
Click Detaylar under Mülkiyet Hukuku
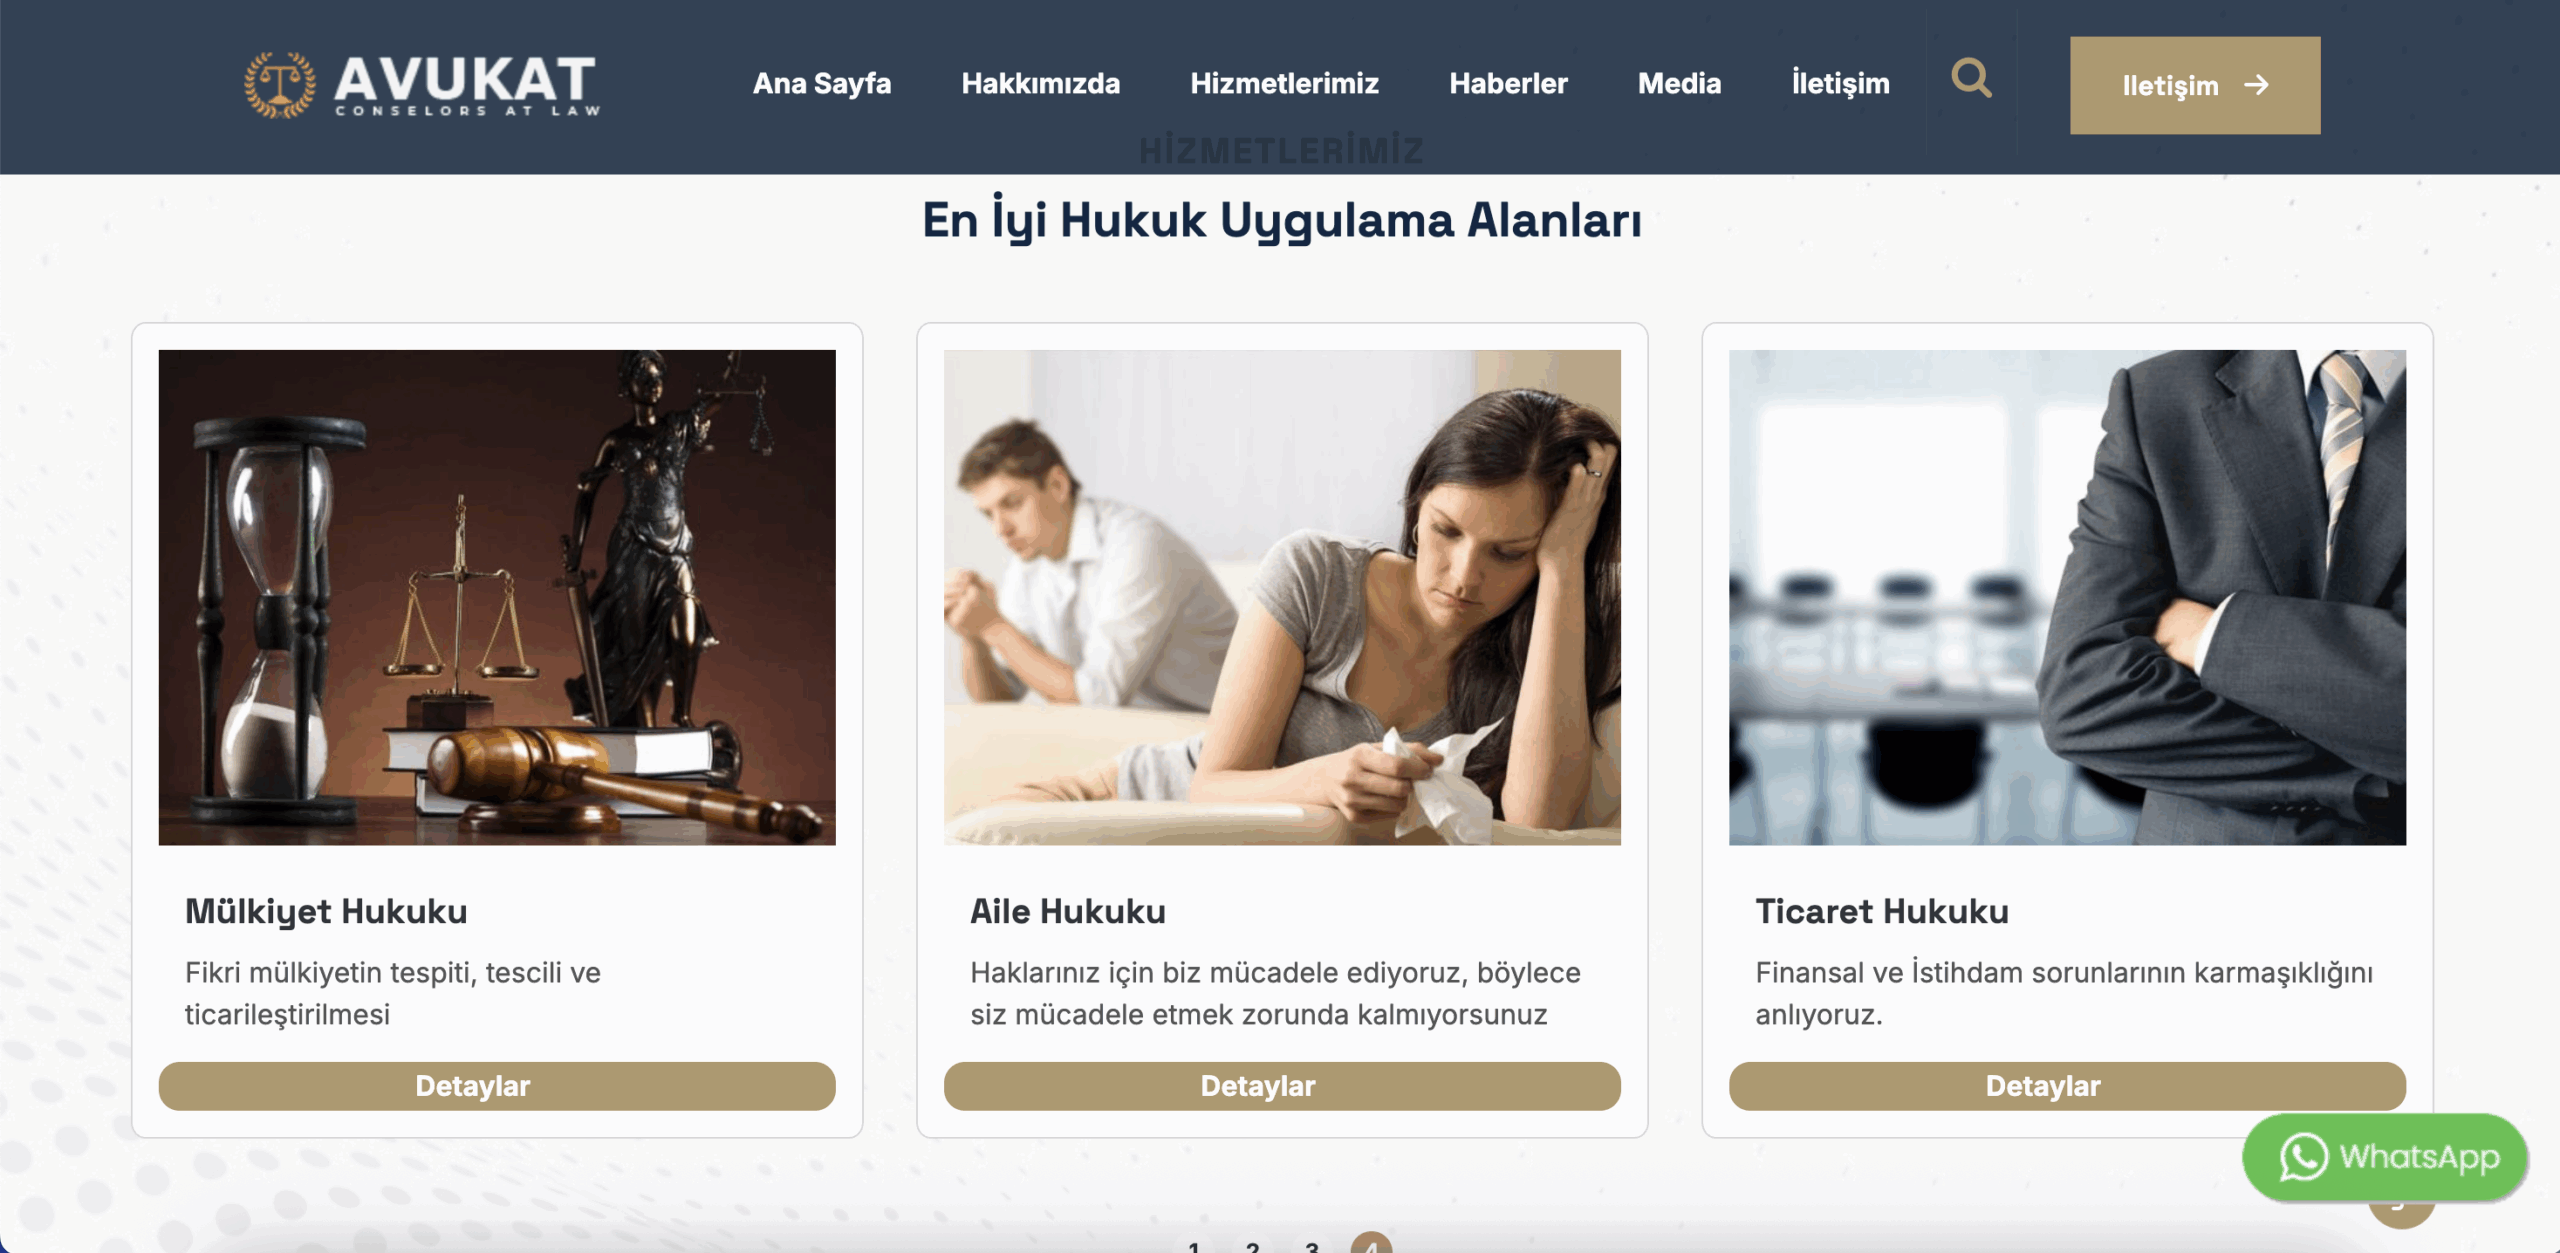pyautogui.click(x=497, y=1086)
